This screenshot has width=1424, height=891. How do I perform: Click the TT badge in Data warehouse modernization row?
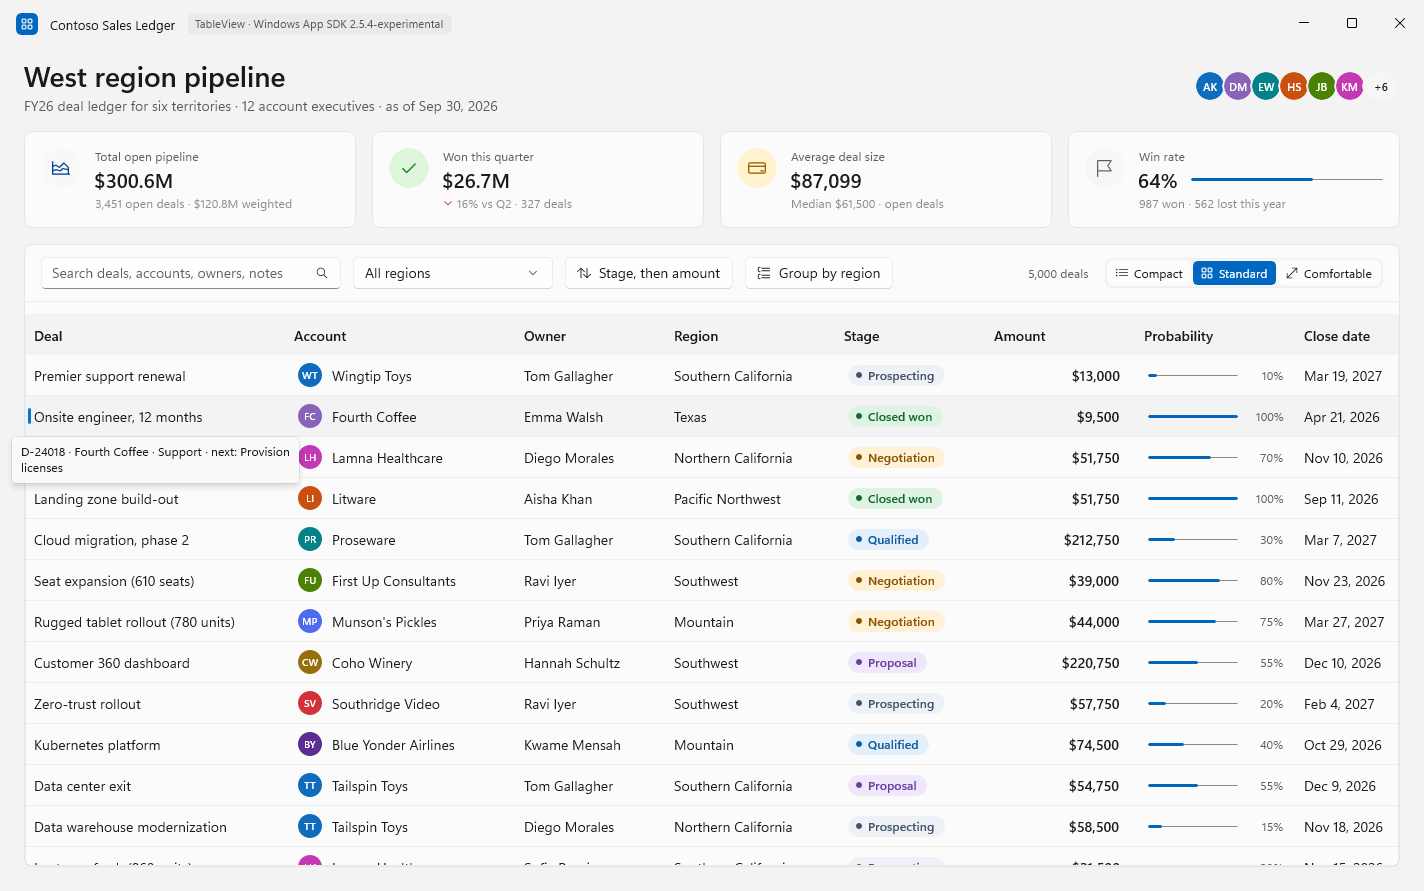[310, 827]
